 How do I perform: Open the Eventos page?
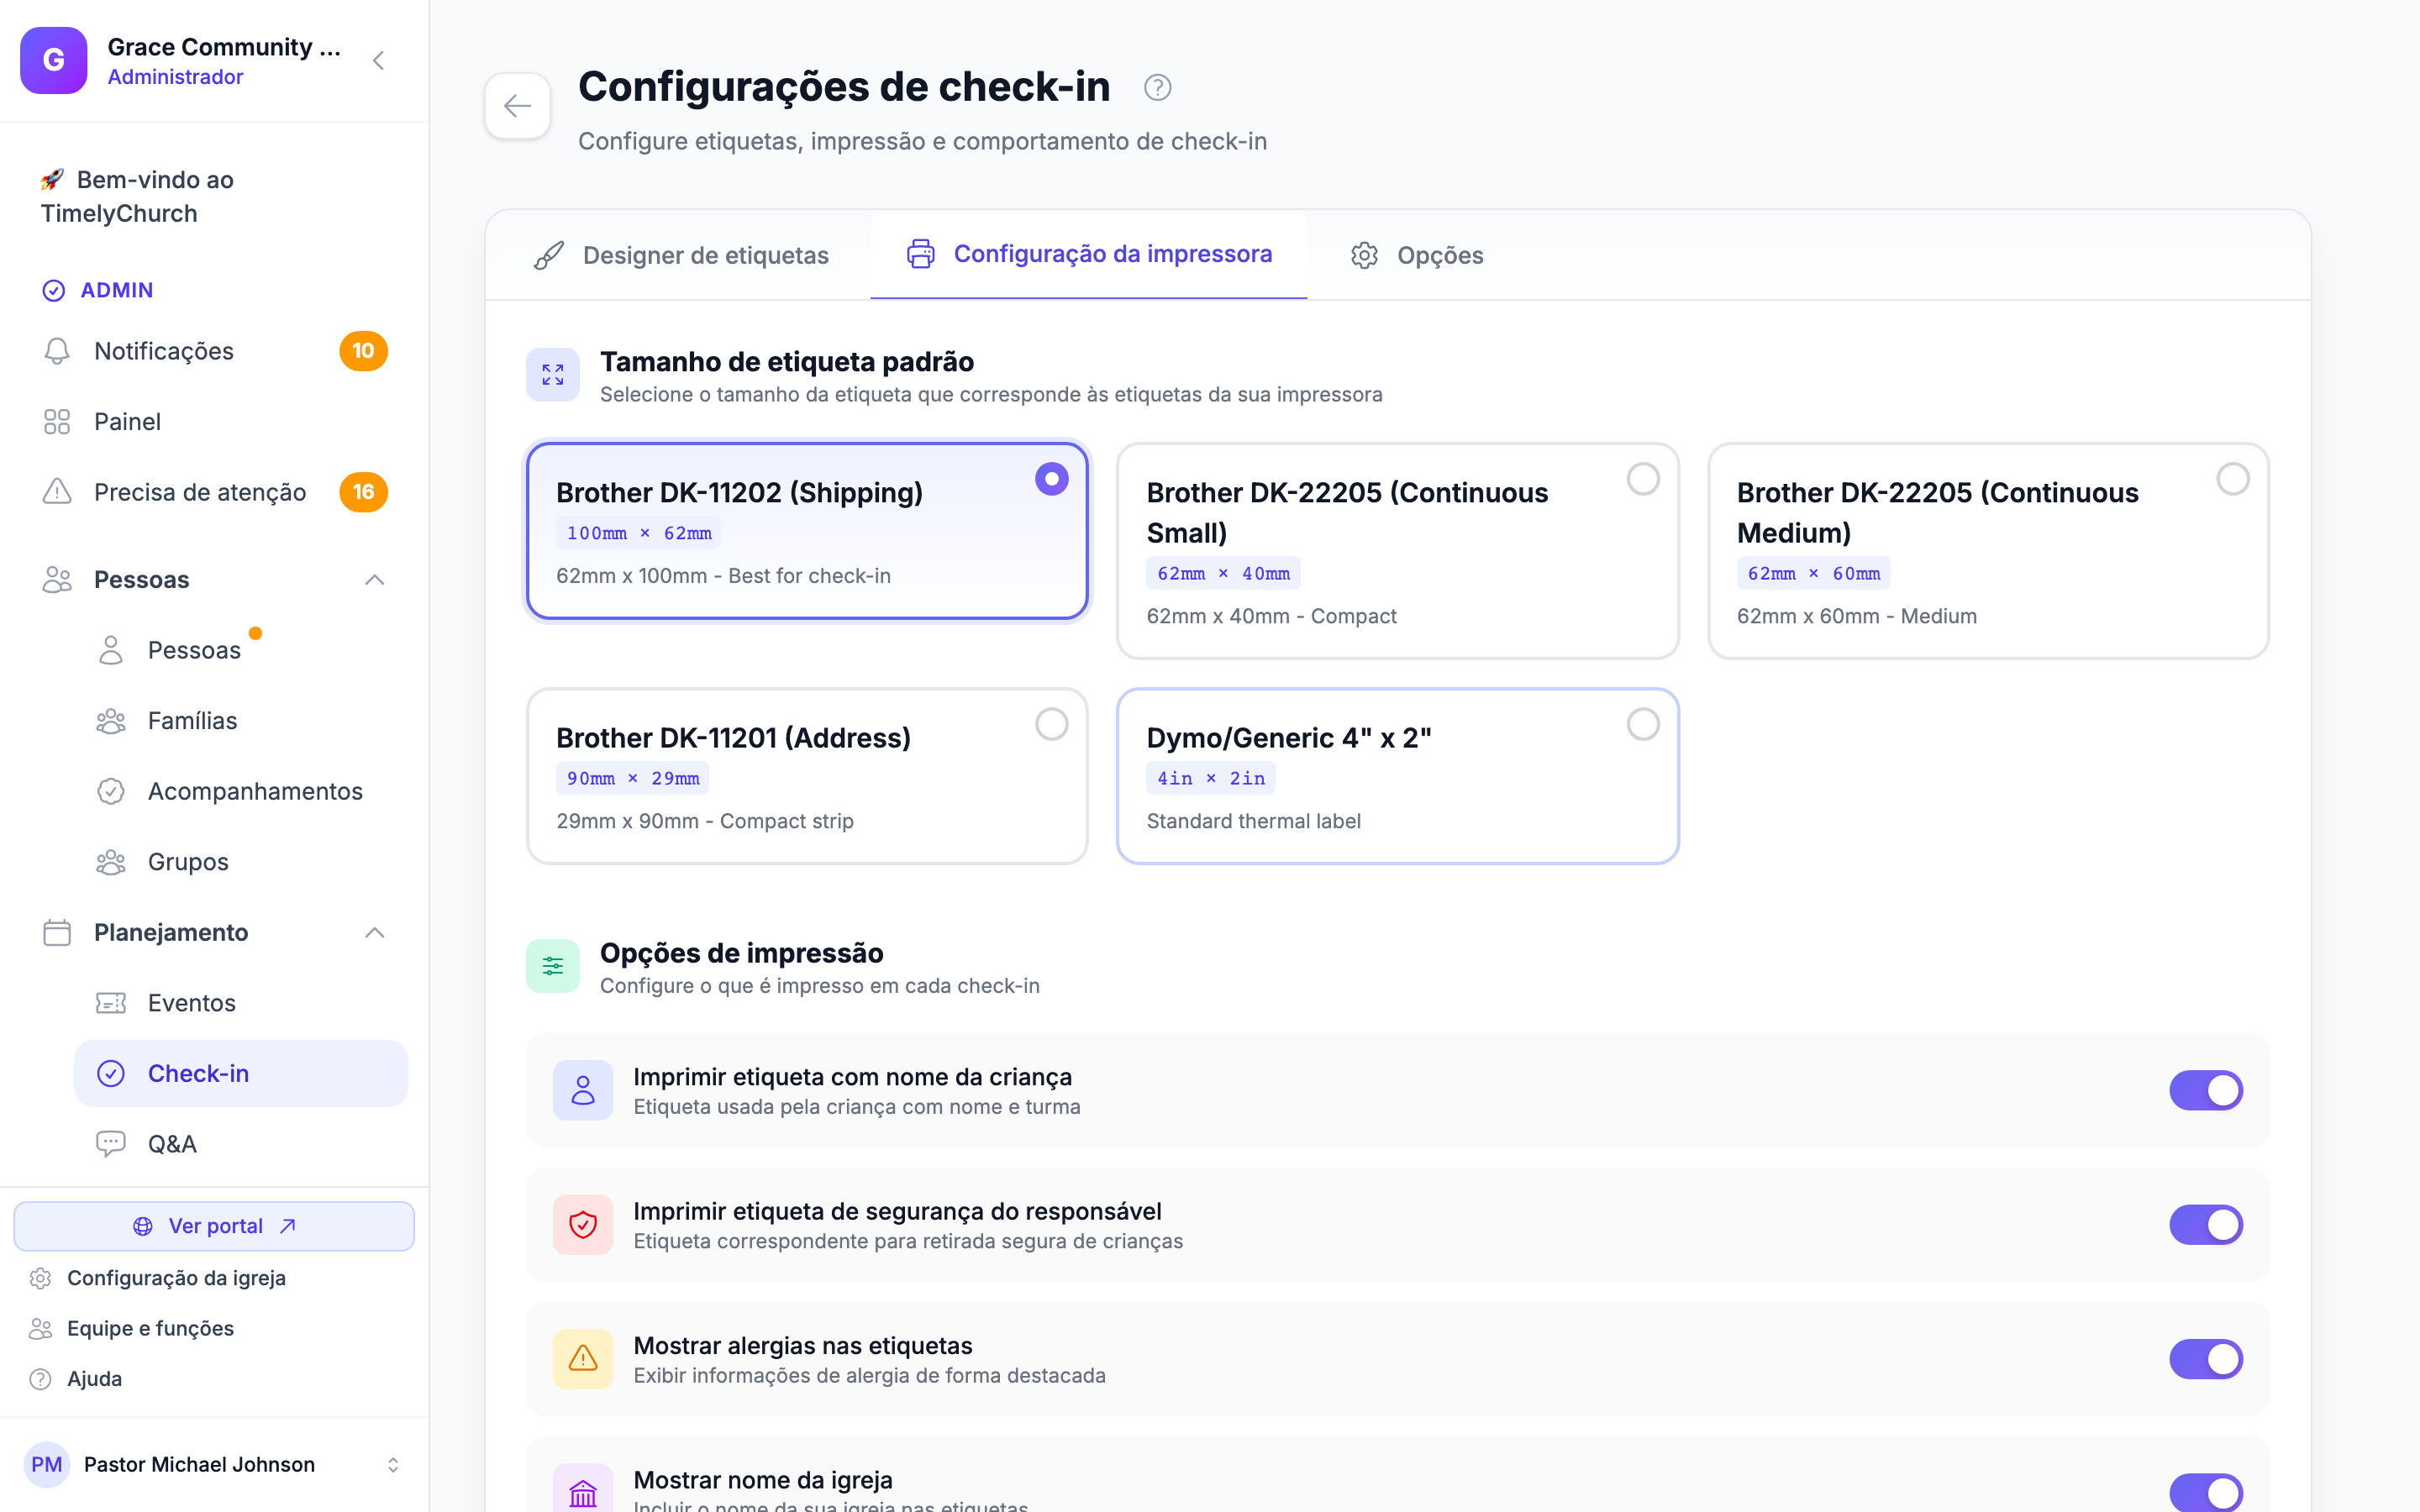pyautogui.click(x=241, y=1003)
